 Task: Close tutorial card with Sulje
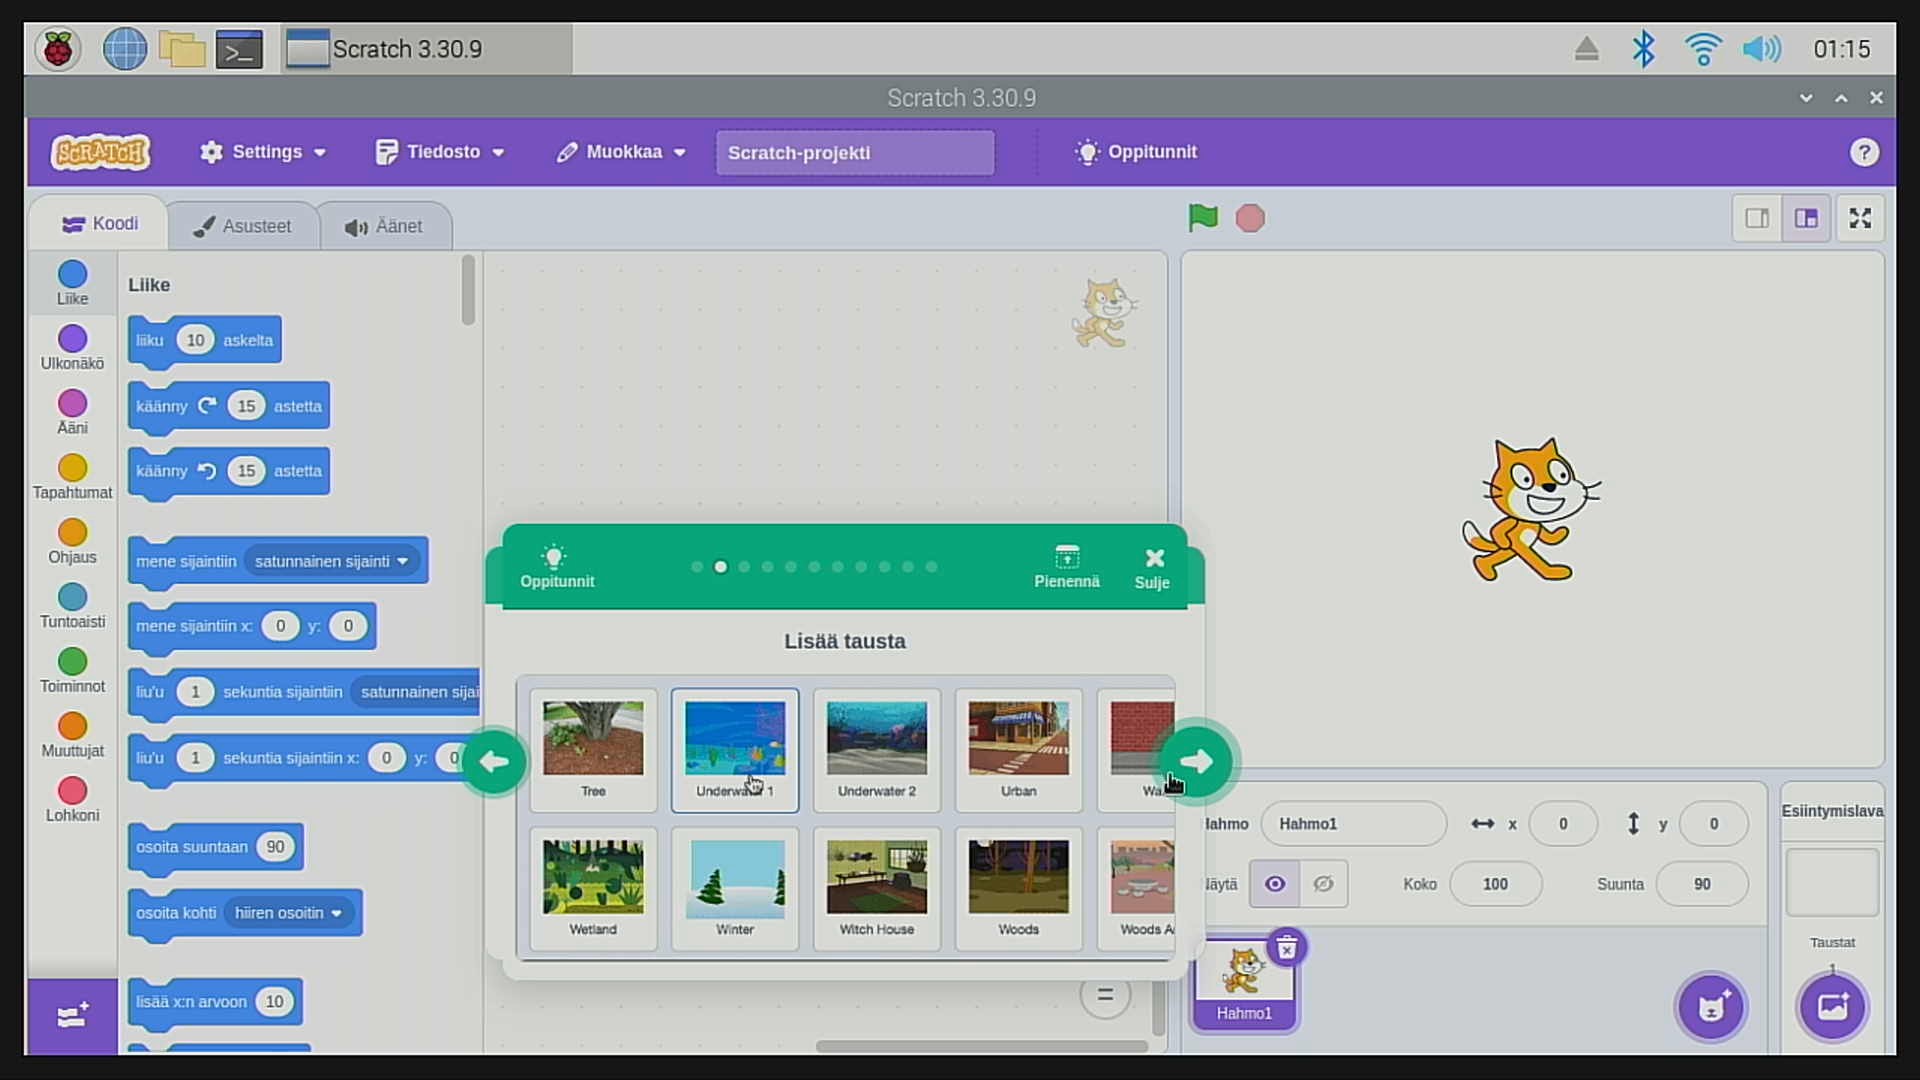coord(1152,567)
